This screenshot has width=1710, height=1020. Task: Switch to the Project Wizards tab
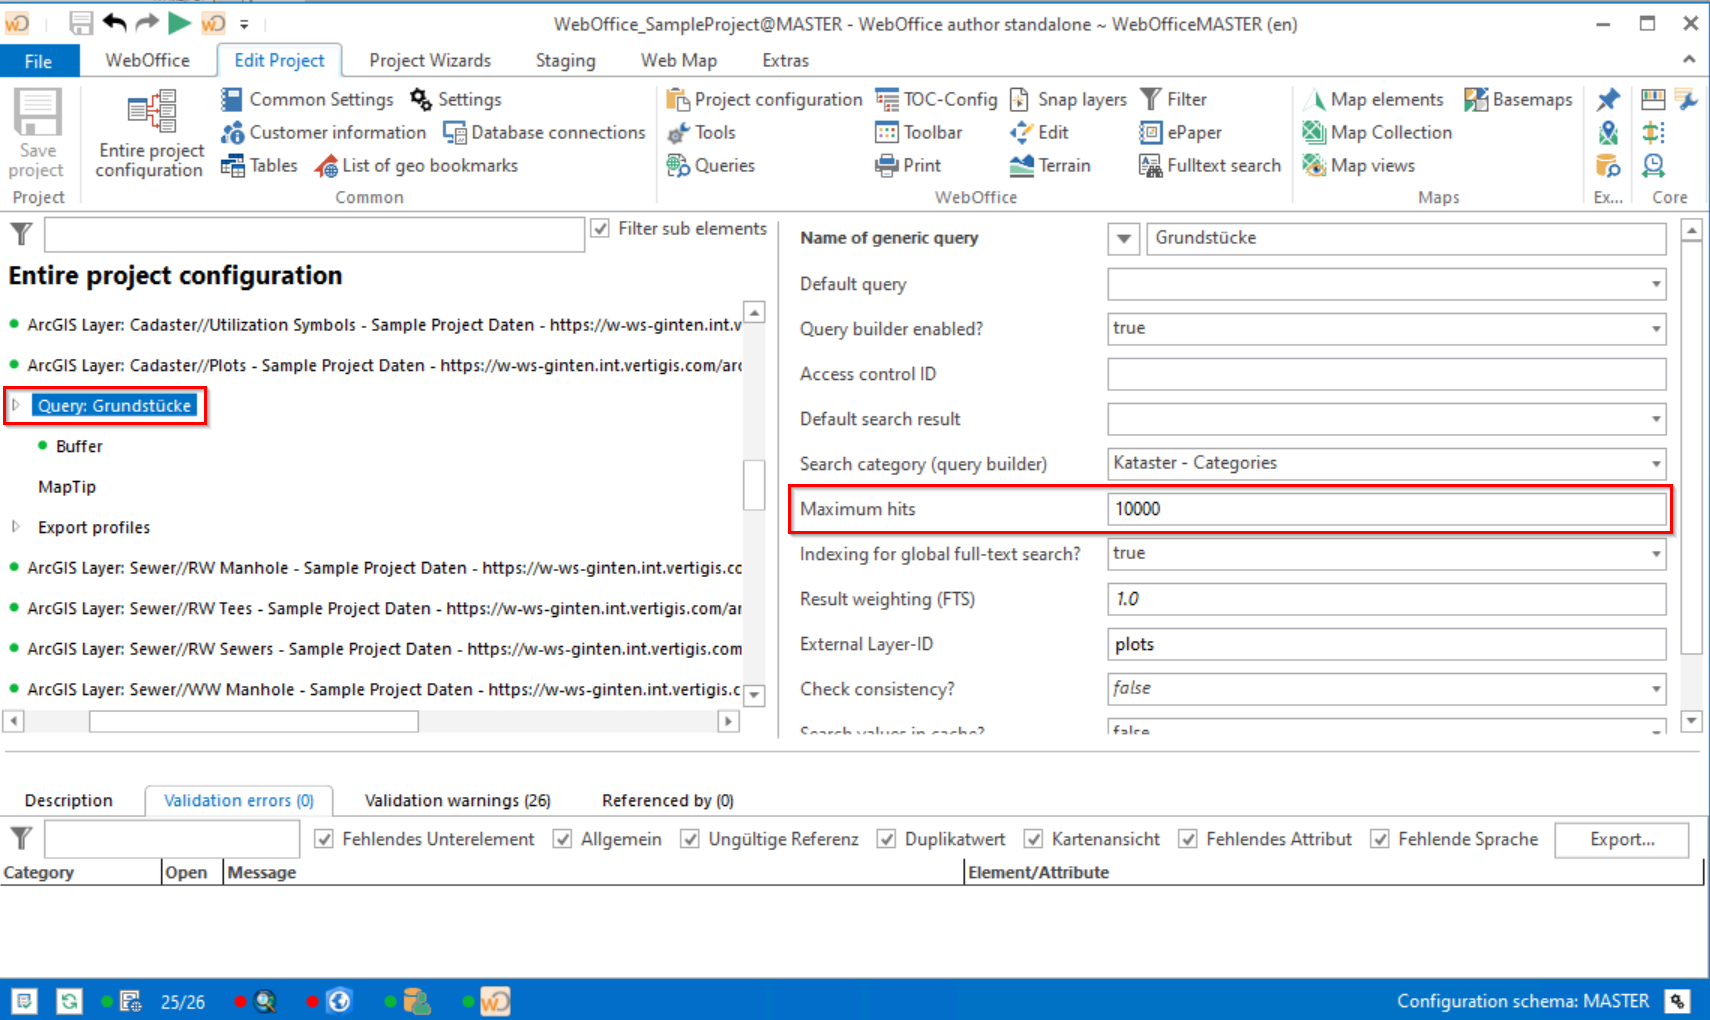click(x=429, y=60)
